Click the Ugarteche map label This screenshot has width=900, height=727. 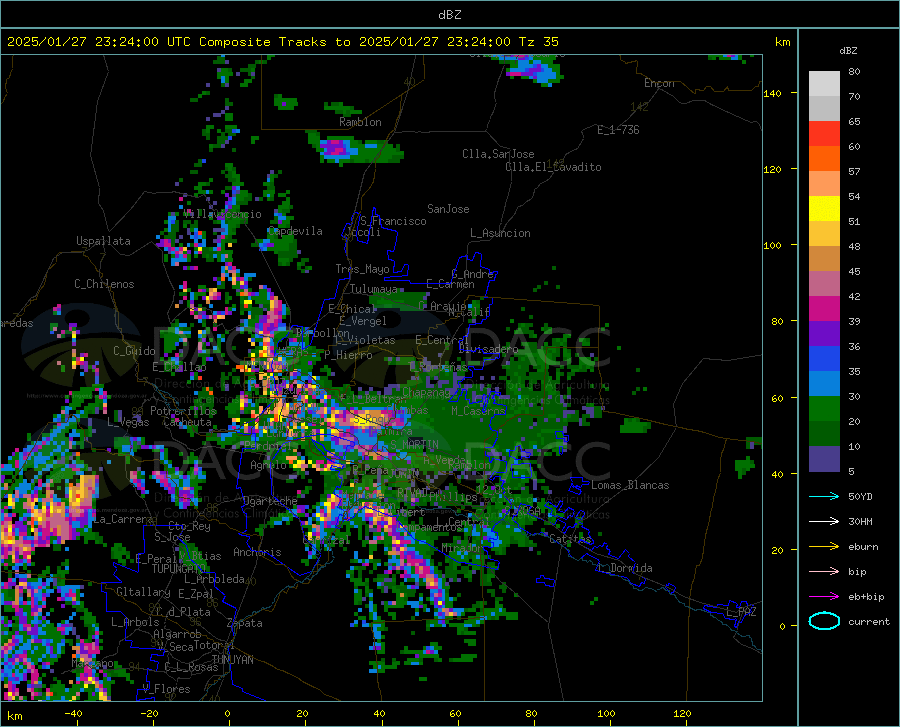point(270,501)
